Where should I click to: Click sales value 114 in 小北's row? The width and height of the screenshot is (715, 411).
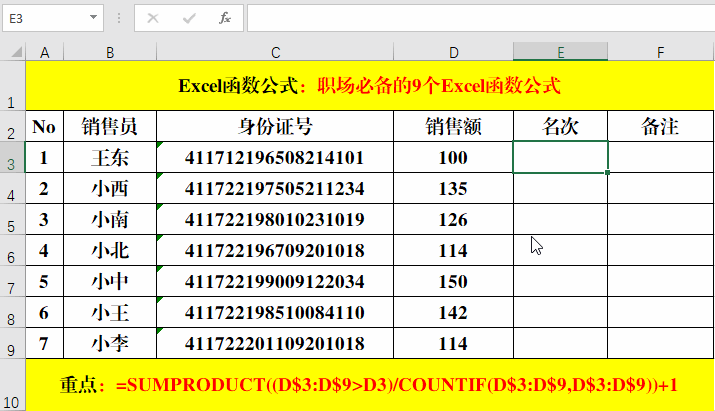[x=453, y=250]
